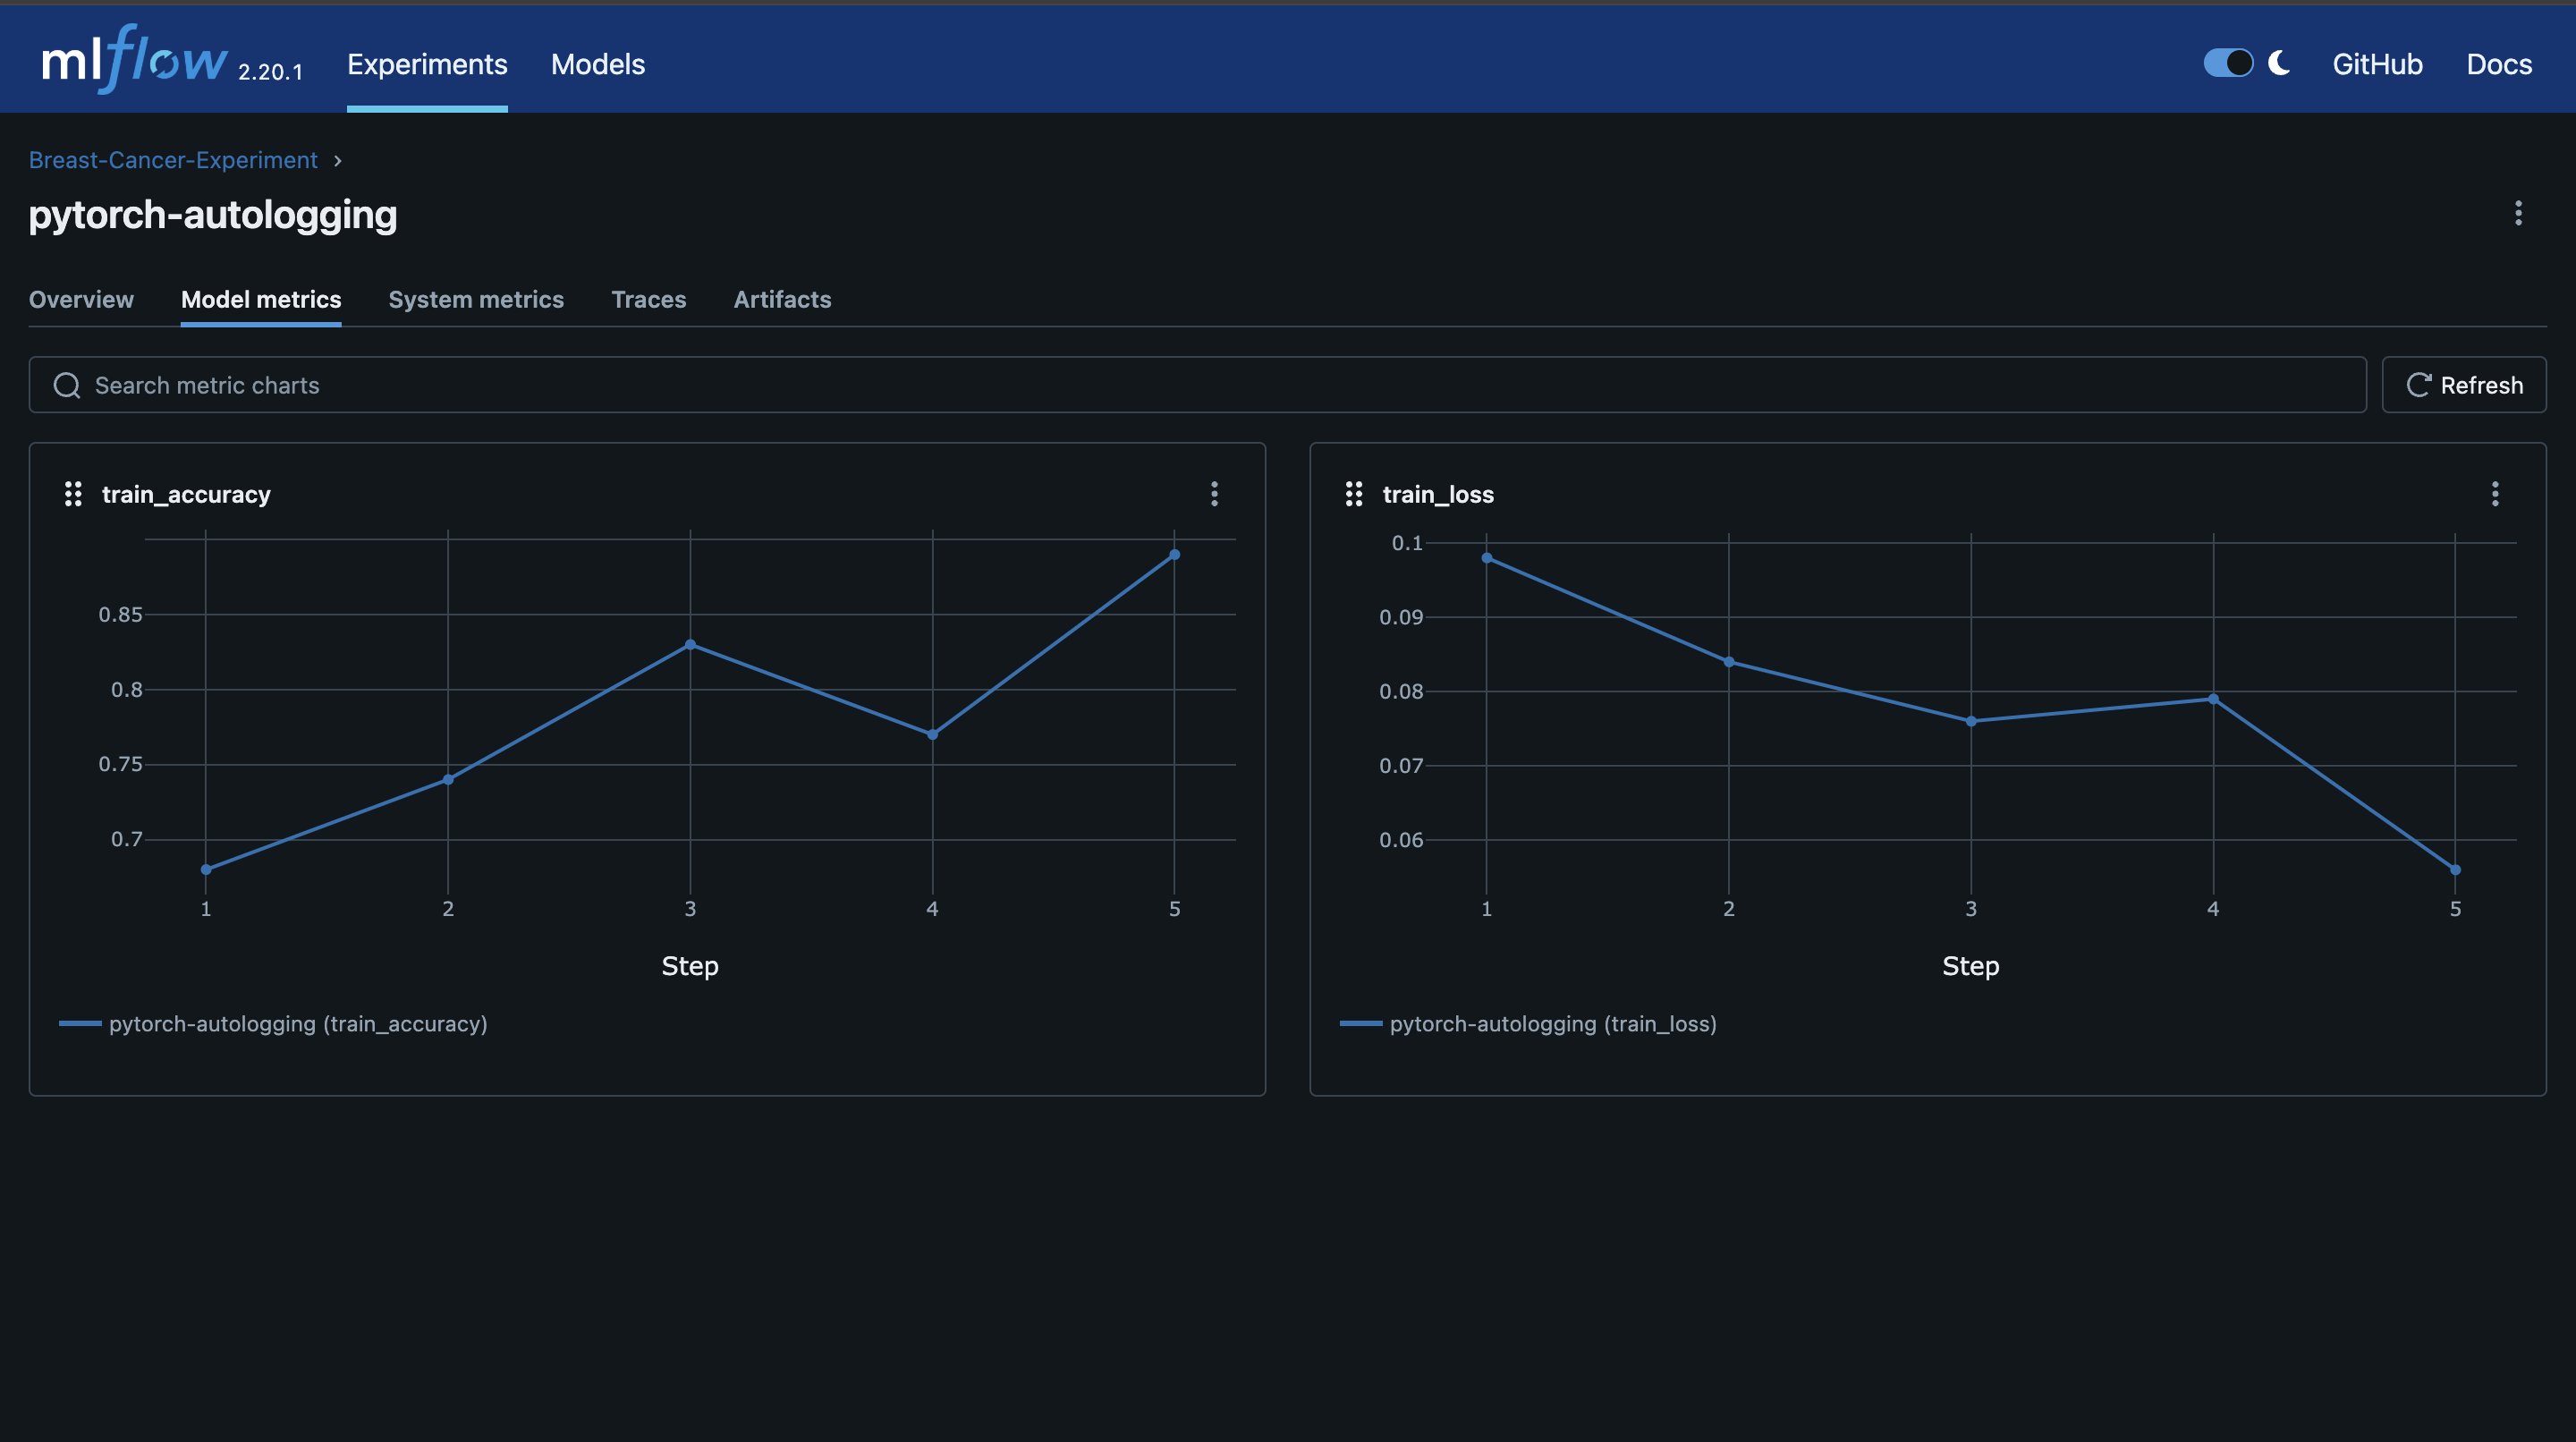Click the search magnifier icon
Image resolution: width=2576 pixels, height=1442 pixels.
click(67, 386)
